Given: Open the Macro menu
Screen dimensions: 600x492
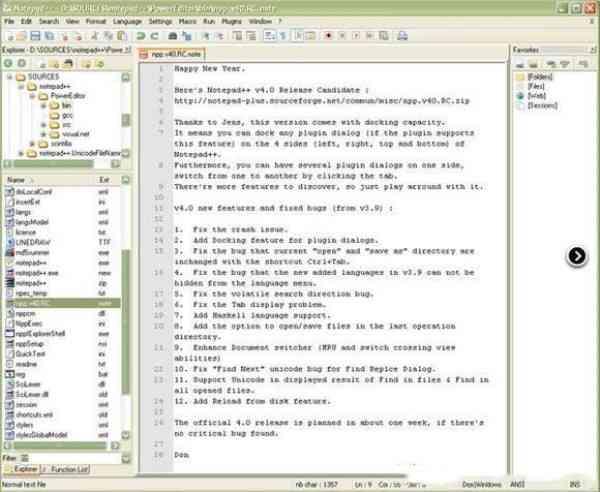Looking at the screenshot, I should tap(188, 21).
